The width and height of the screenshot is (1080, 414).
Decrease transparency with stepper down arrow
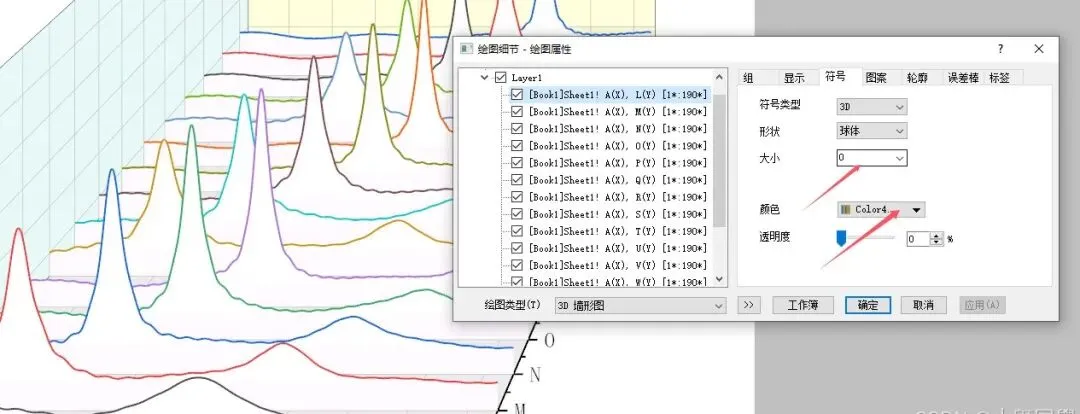[x=937, y=242]
